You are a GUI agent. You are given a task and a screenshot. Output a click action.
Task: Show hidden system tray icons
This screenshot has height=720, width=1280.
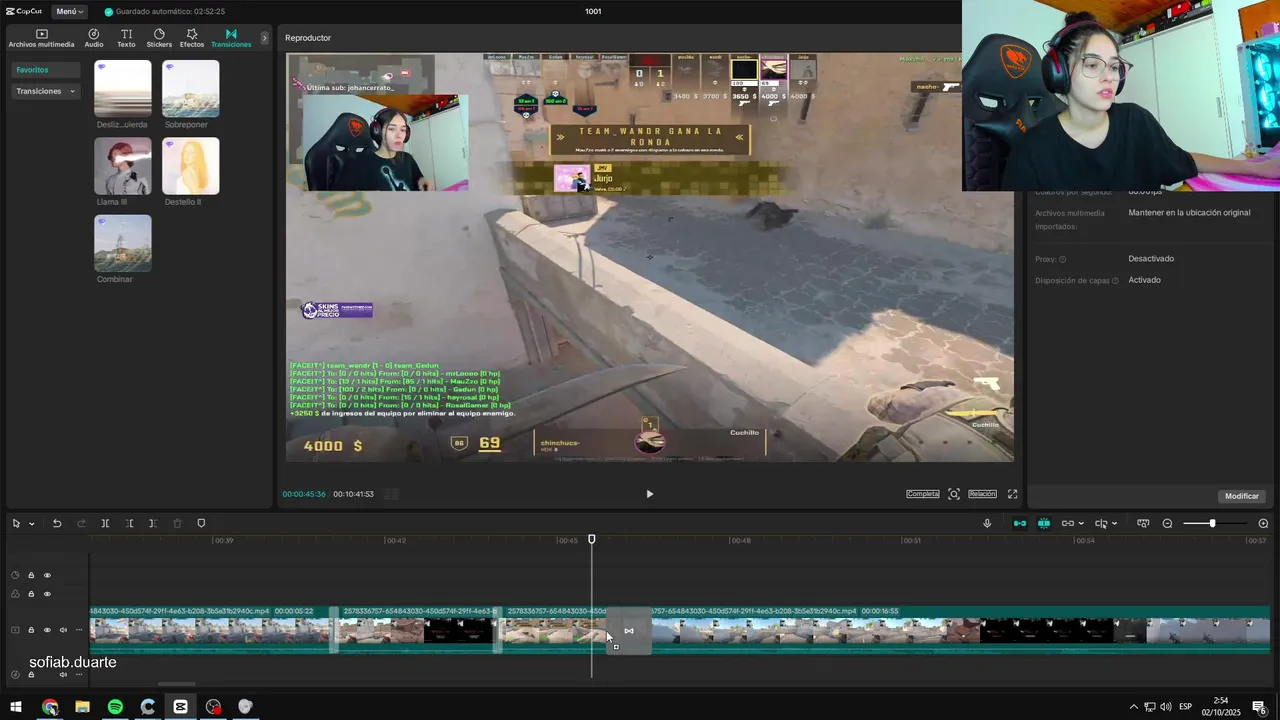[x=1133, y=707]
